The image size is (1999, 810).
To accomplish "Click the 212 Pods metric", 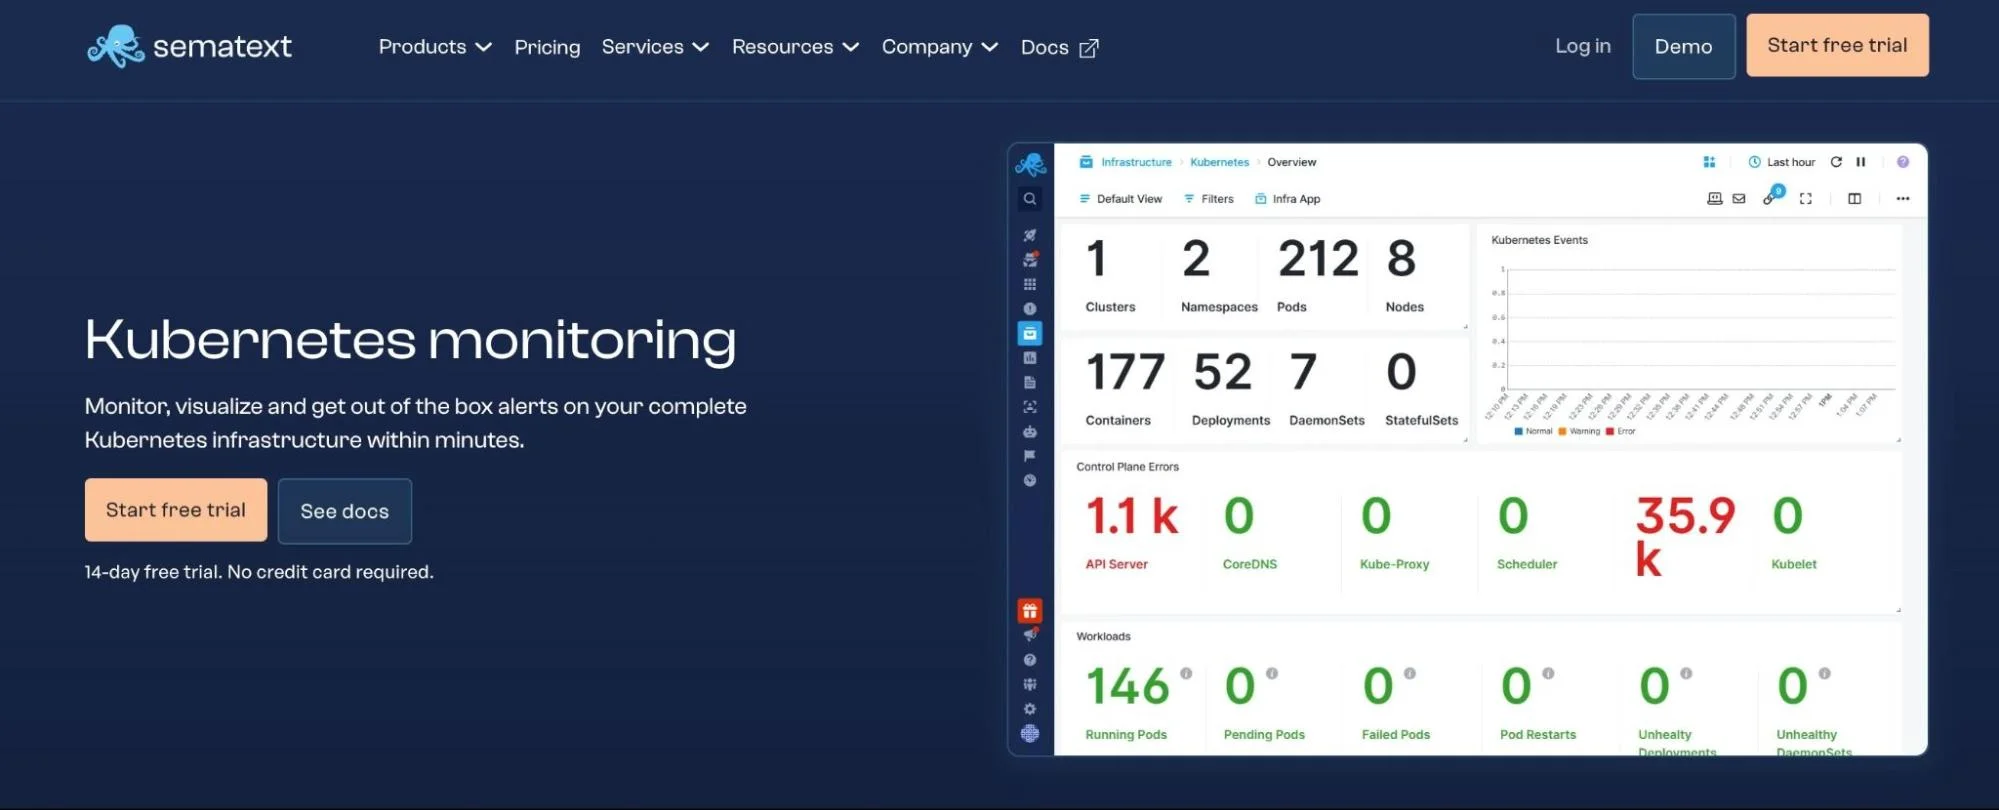I will pyautogui.click(x=1317, y=274).
